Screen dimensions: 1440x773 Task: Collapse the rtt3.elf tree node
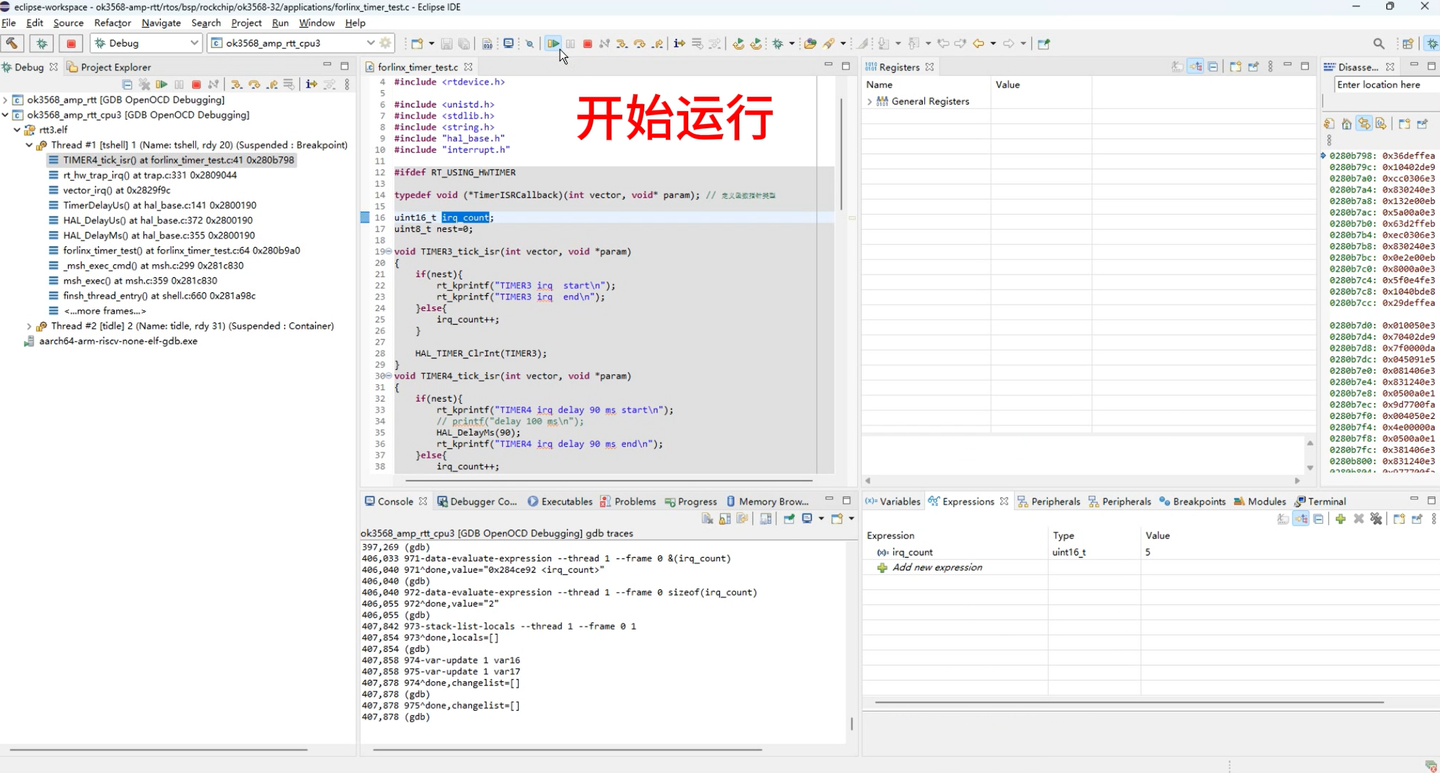pos(17,130)
